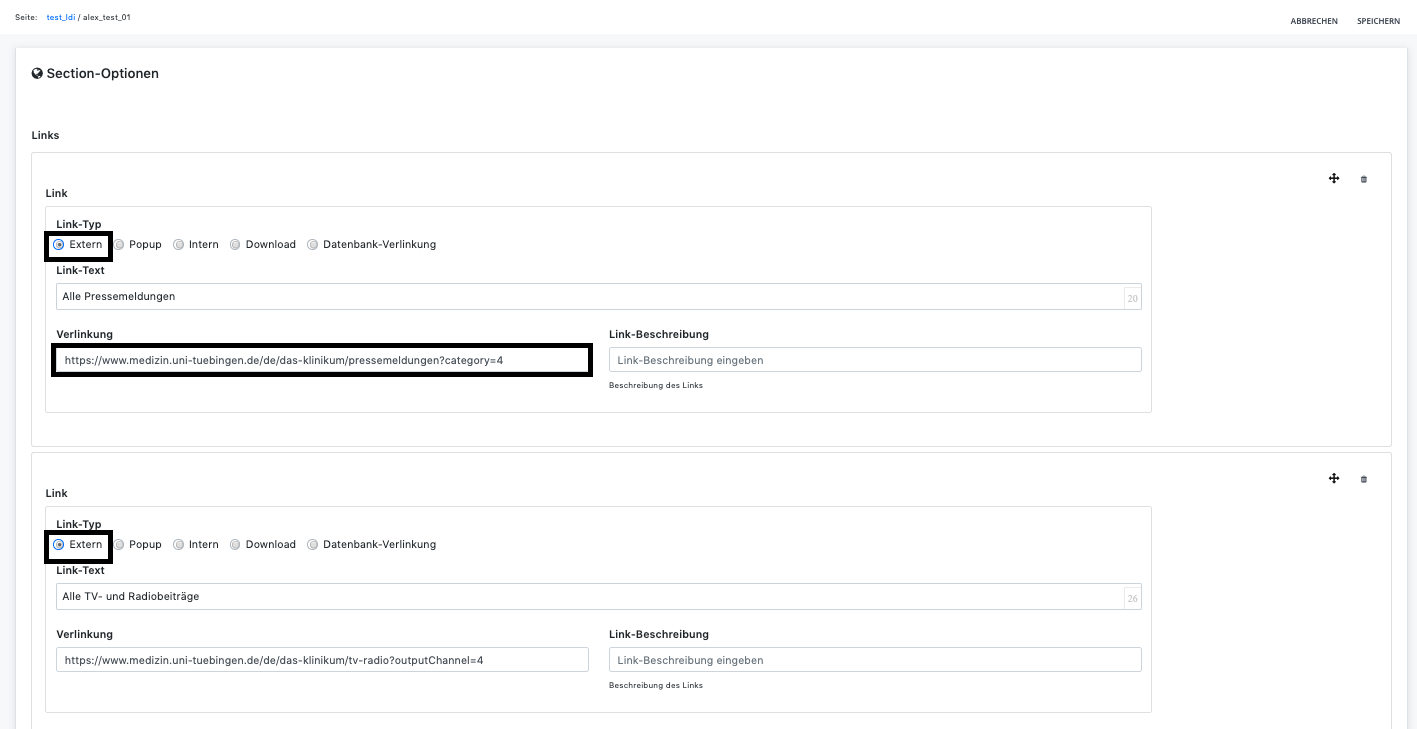This screenshot has height=729, width=1417.
Task: Select Extern link type for TV- und Radiobeiträge
Action: 59,544
